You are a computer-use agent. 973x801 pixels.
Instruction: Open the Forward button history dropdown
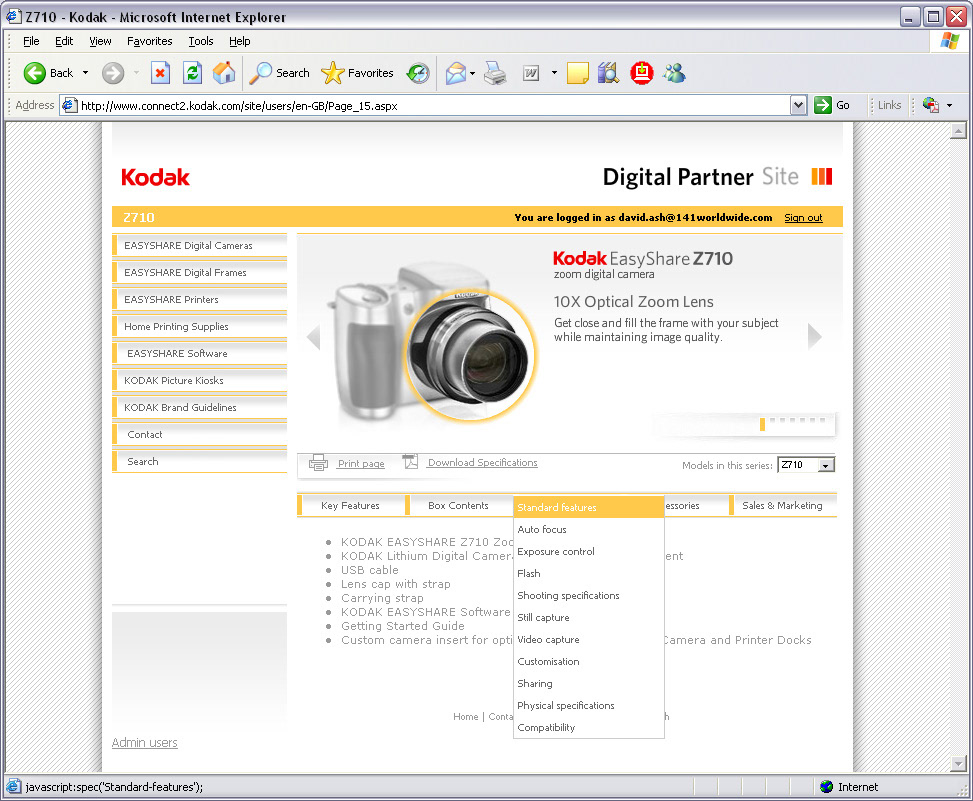137,73
